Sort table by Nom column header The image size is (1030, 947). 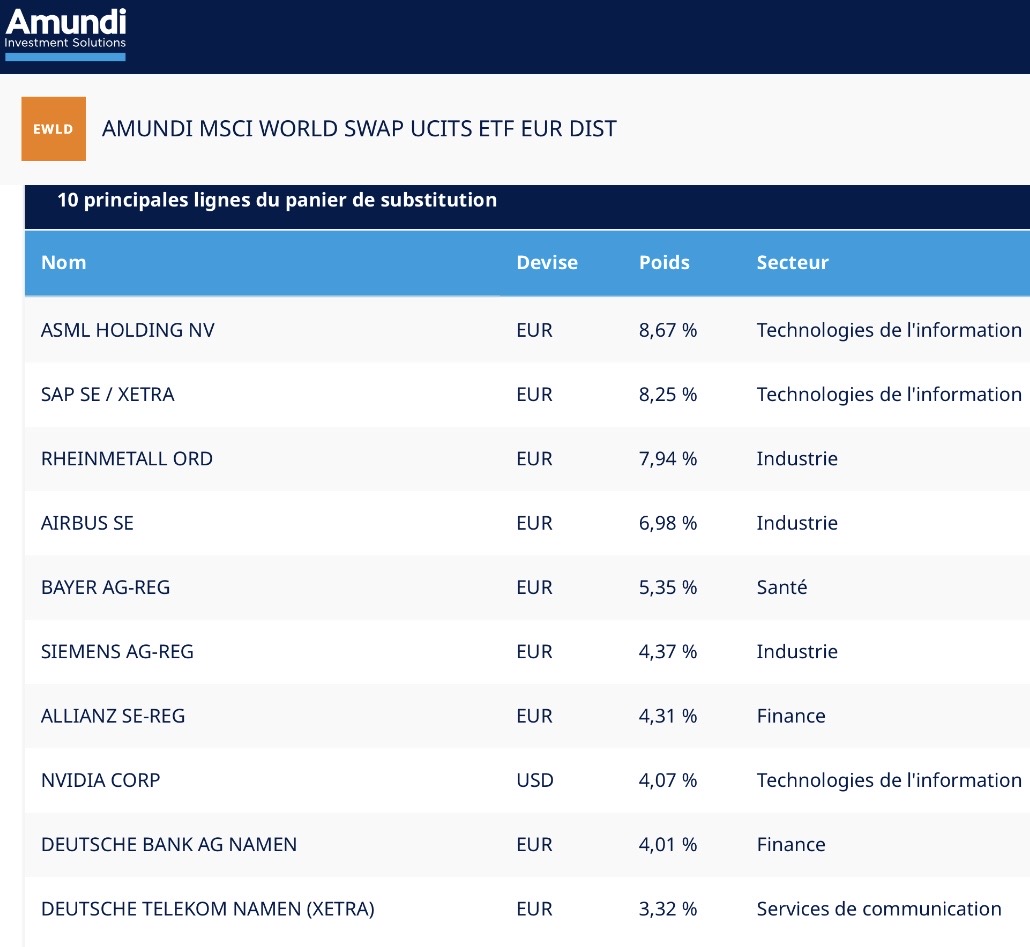tap(64, 263)
